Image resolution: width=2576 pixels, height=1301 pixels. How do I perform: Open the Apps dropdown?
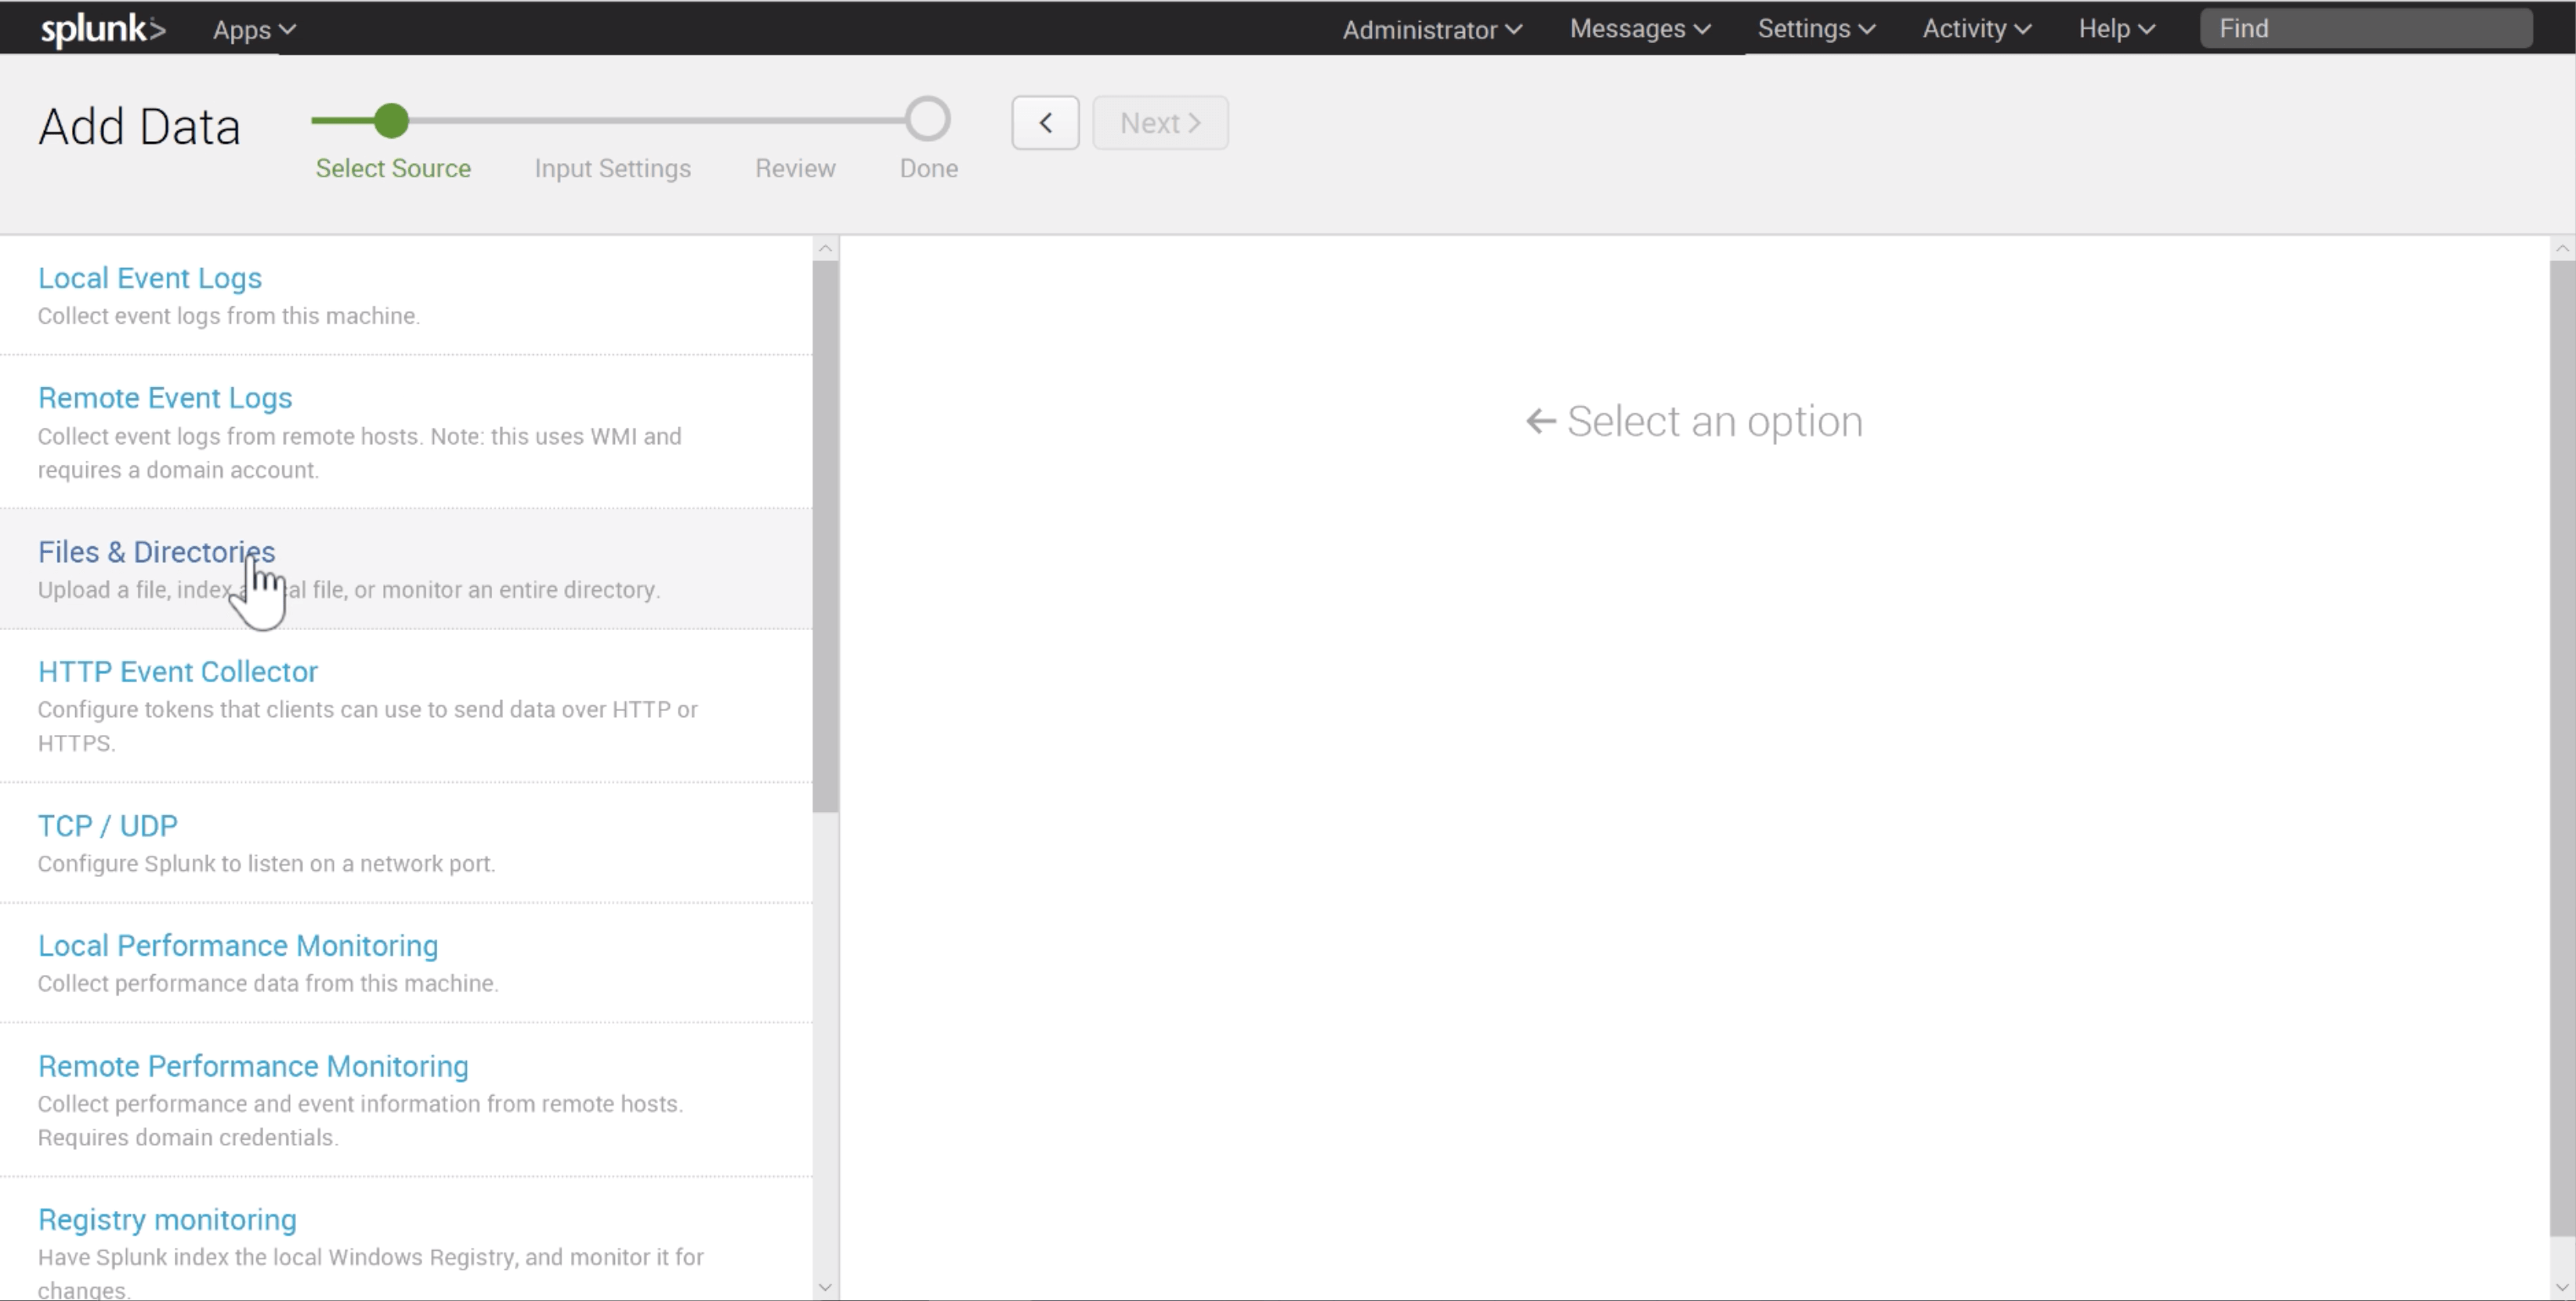(253, 28)
